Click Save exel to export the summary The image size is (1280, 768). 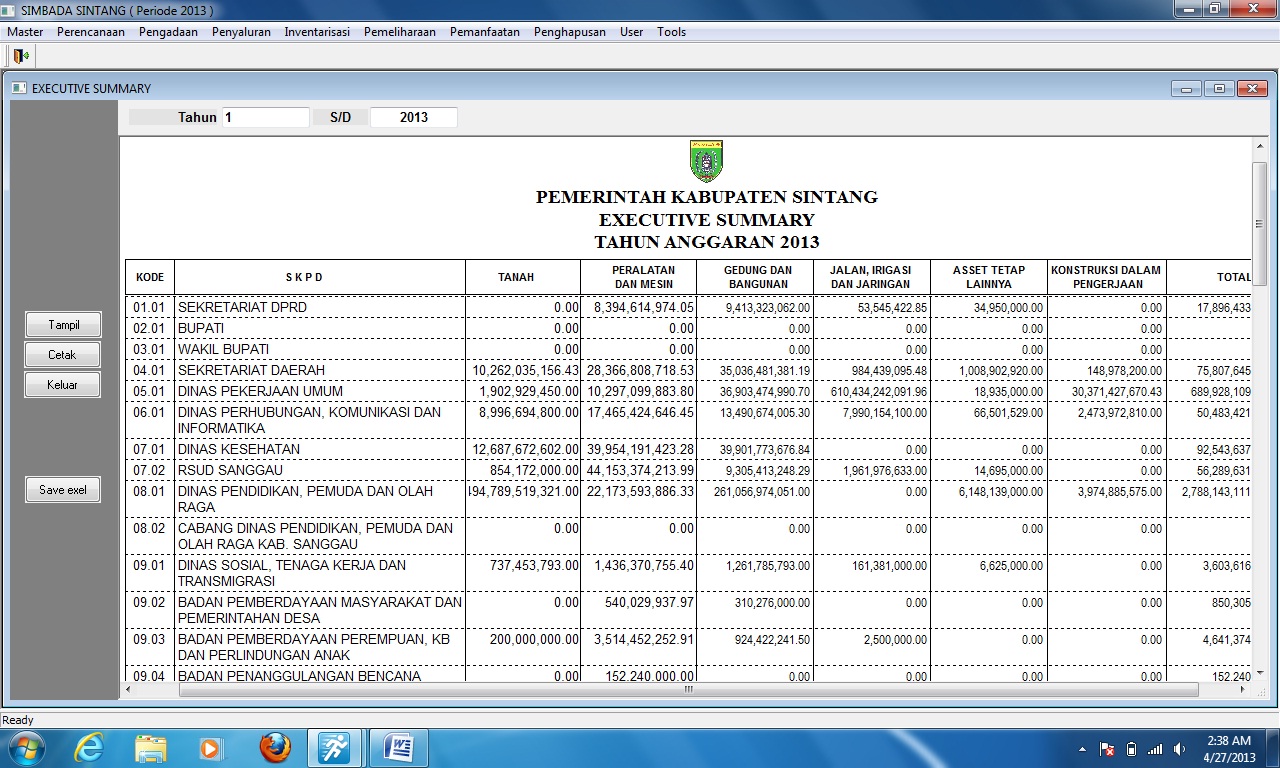(62, 489)
